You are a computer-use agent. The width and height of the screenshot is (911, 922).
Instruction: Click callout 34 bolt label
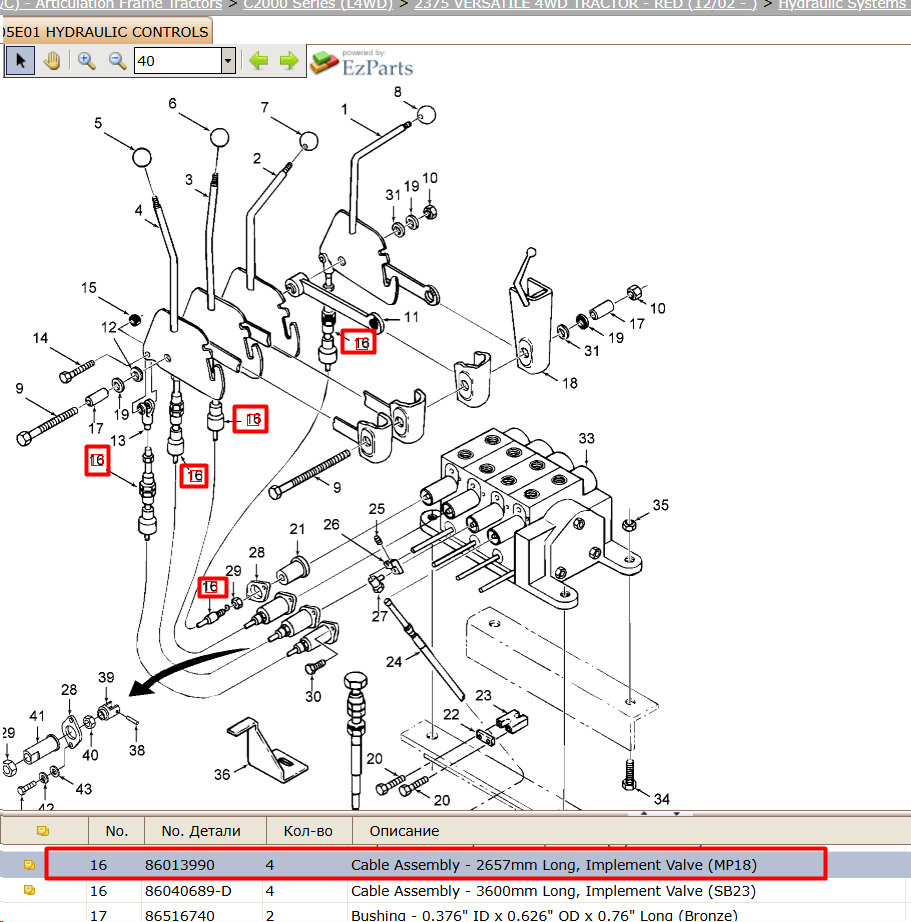[661, 799]
